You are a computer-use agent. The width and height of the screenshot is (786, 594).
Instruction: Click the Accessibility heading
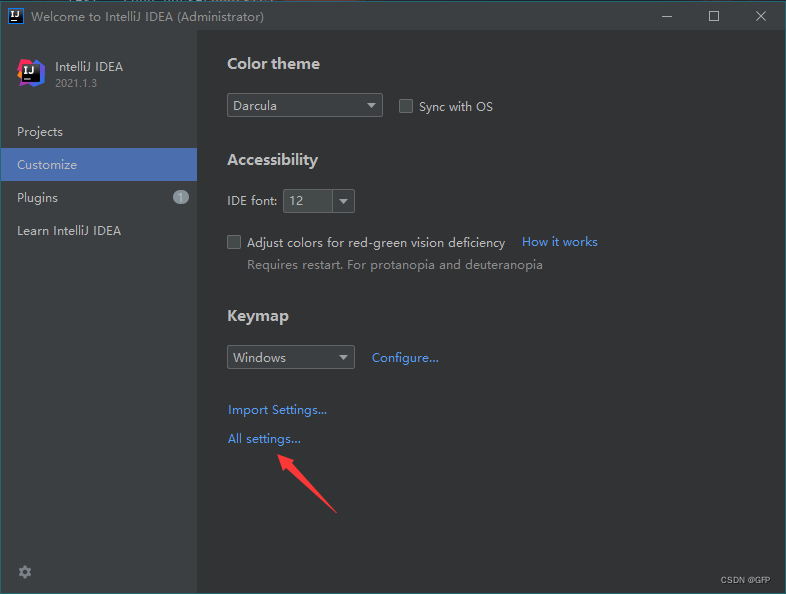click(272, 160)
